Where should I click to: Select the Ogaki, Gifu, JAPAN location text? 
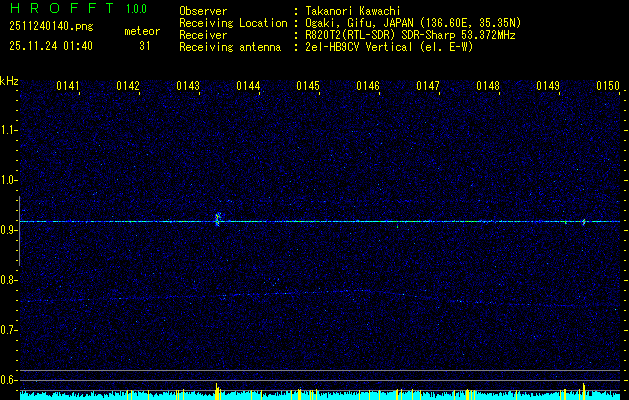coord(413,23)
